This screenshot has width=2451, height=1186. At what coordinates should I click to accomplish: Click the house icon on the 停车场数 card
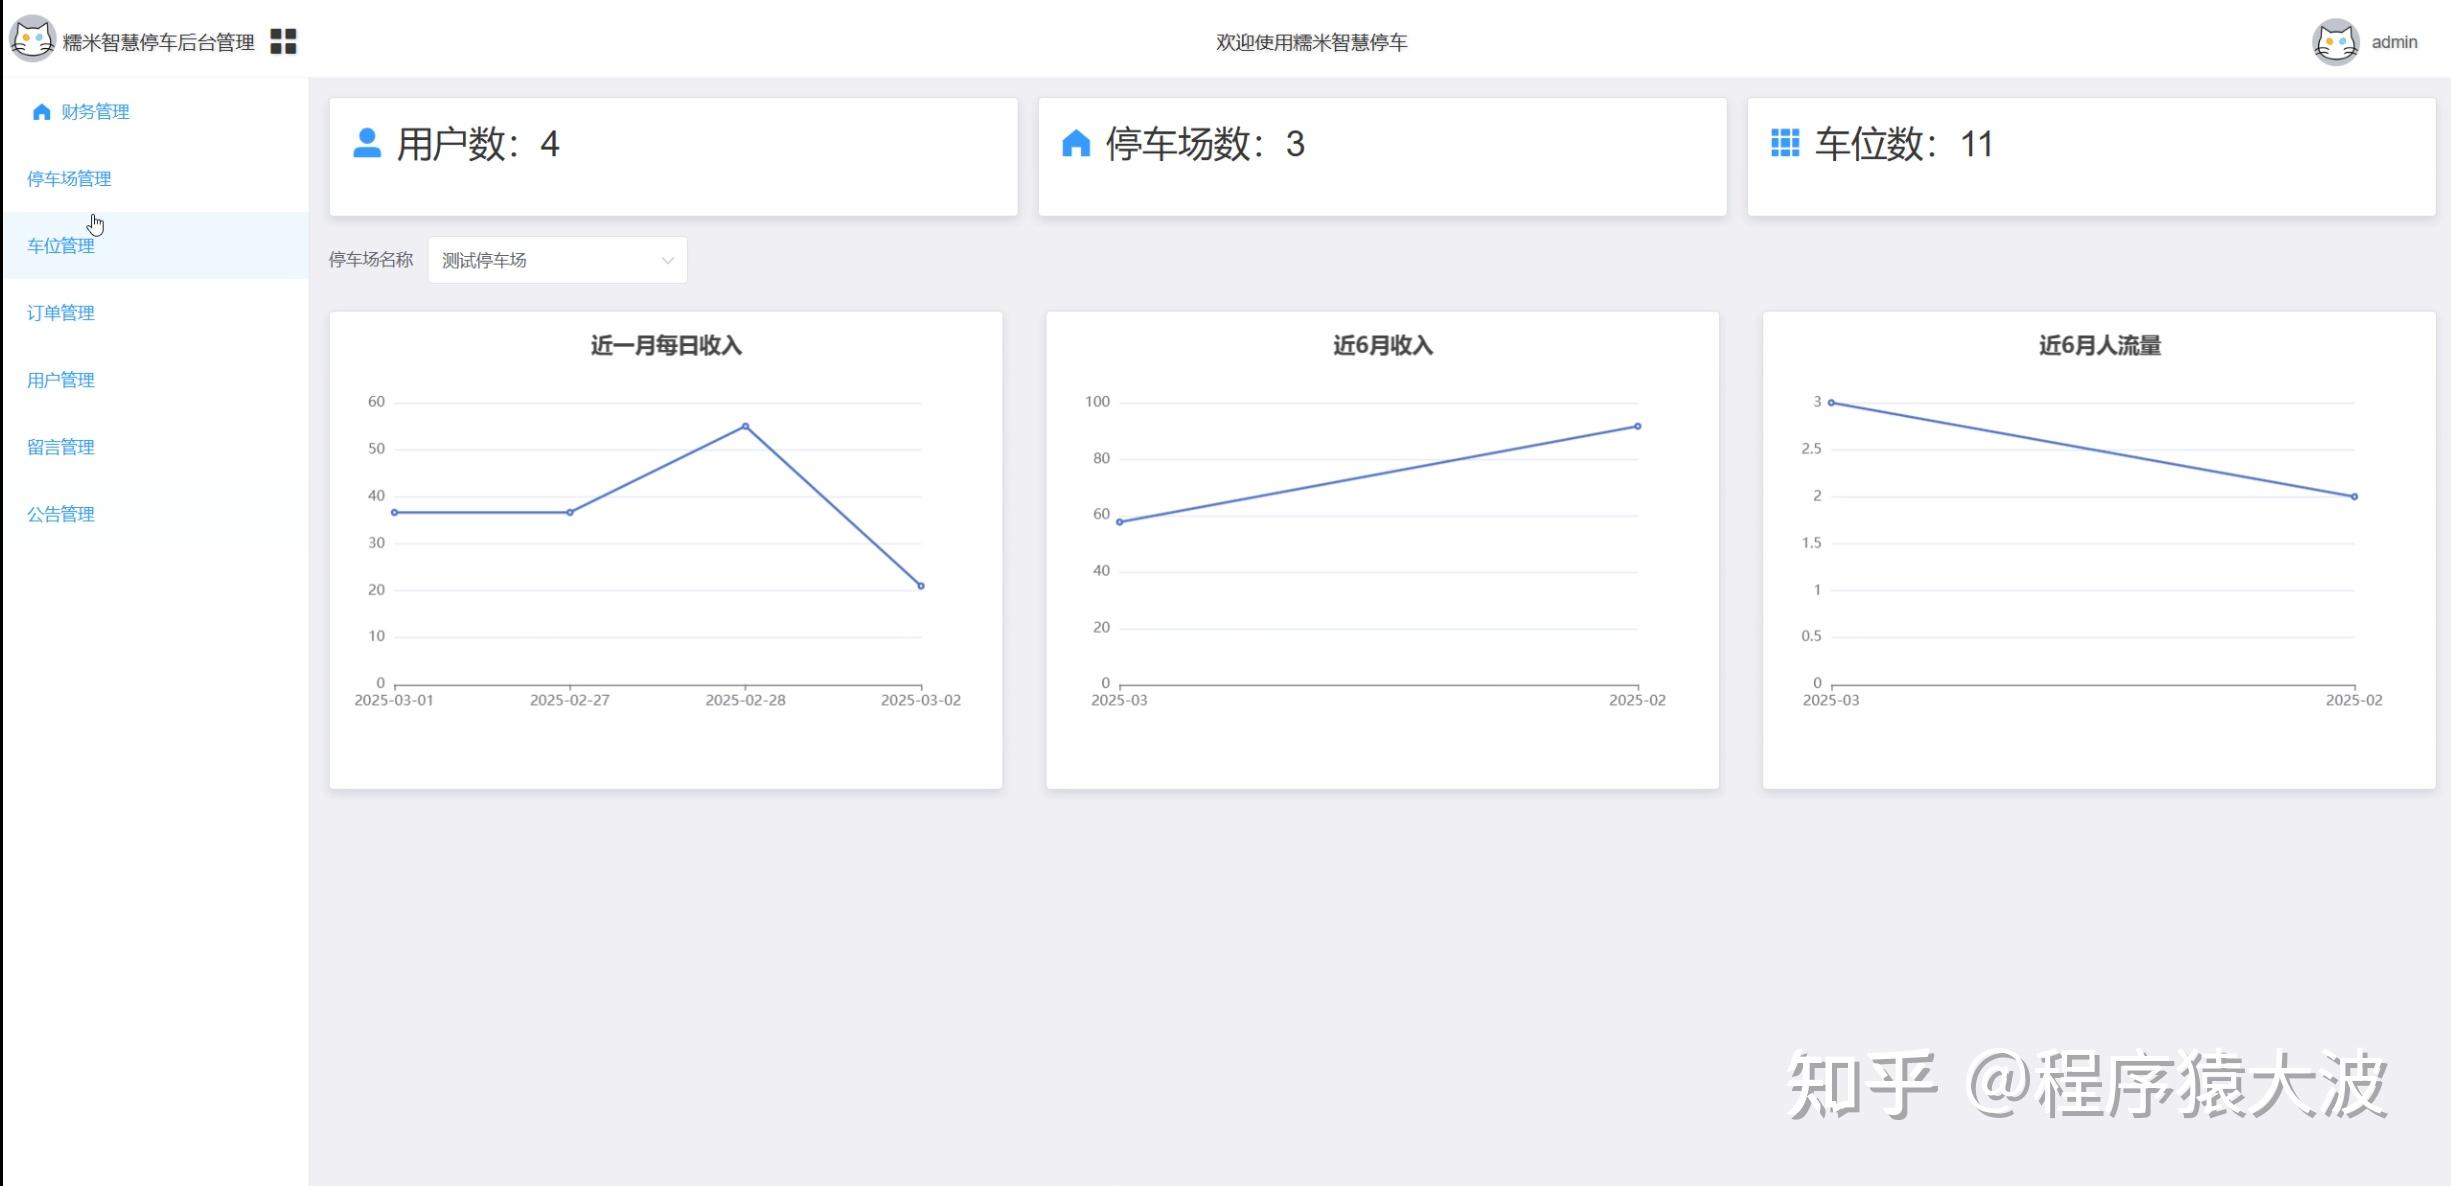click(1077, 145)
